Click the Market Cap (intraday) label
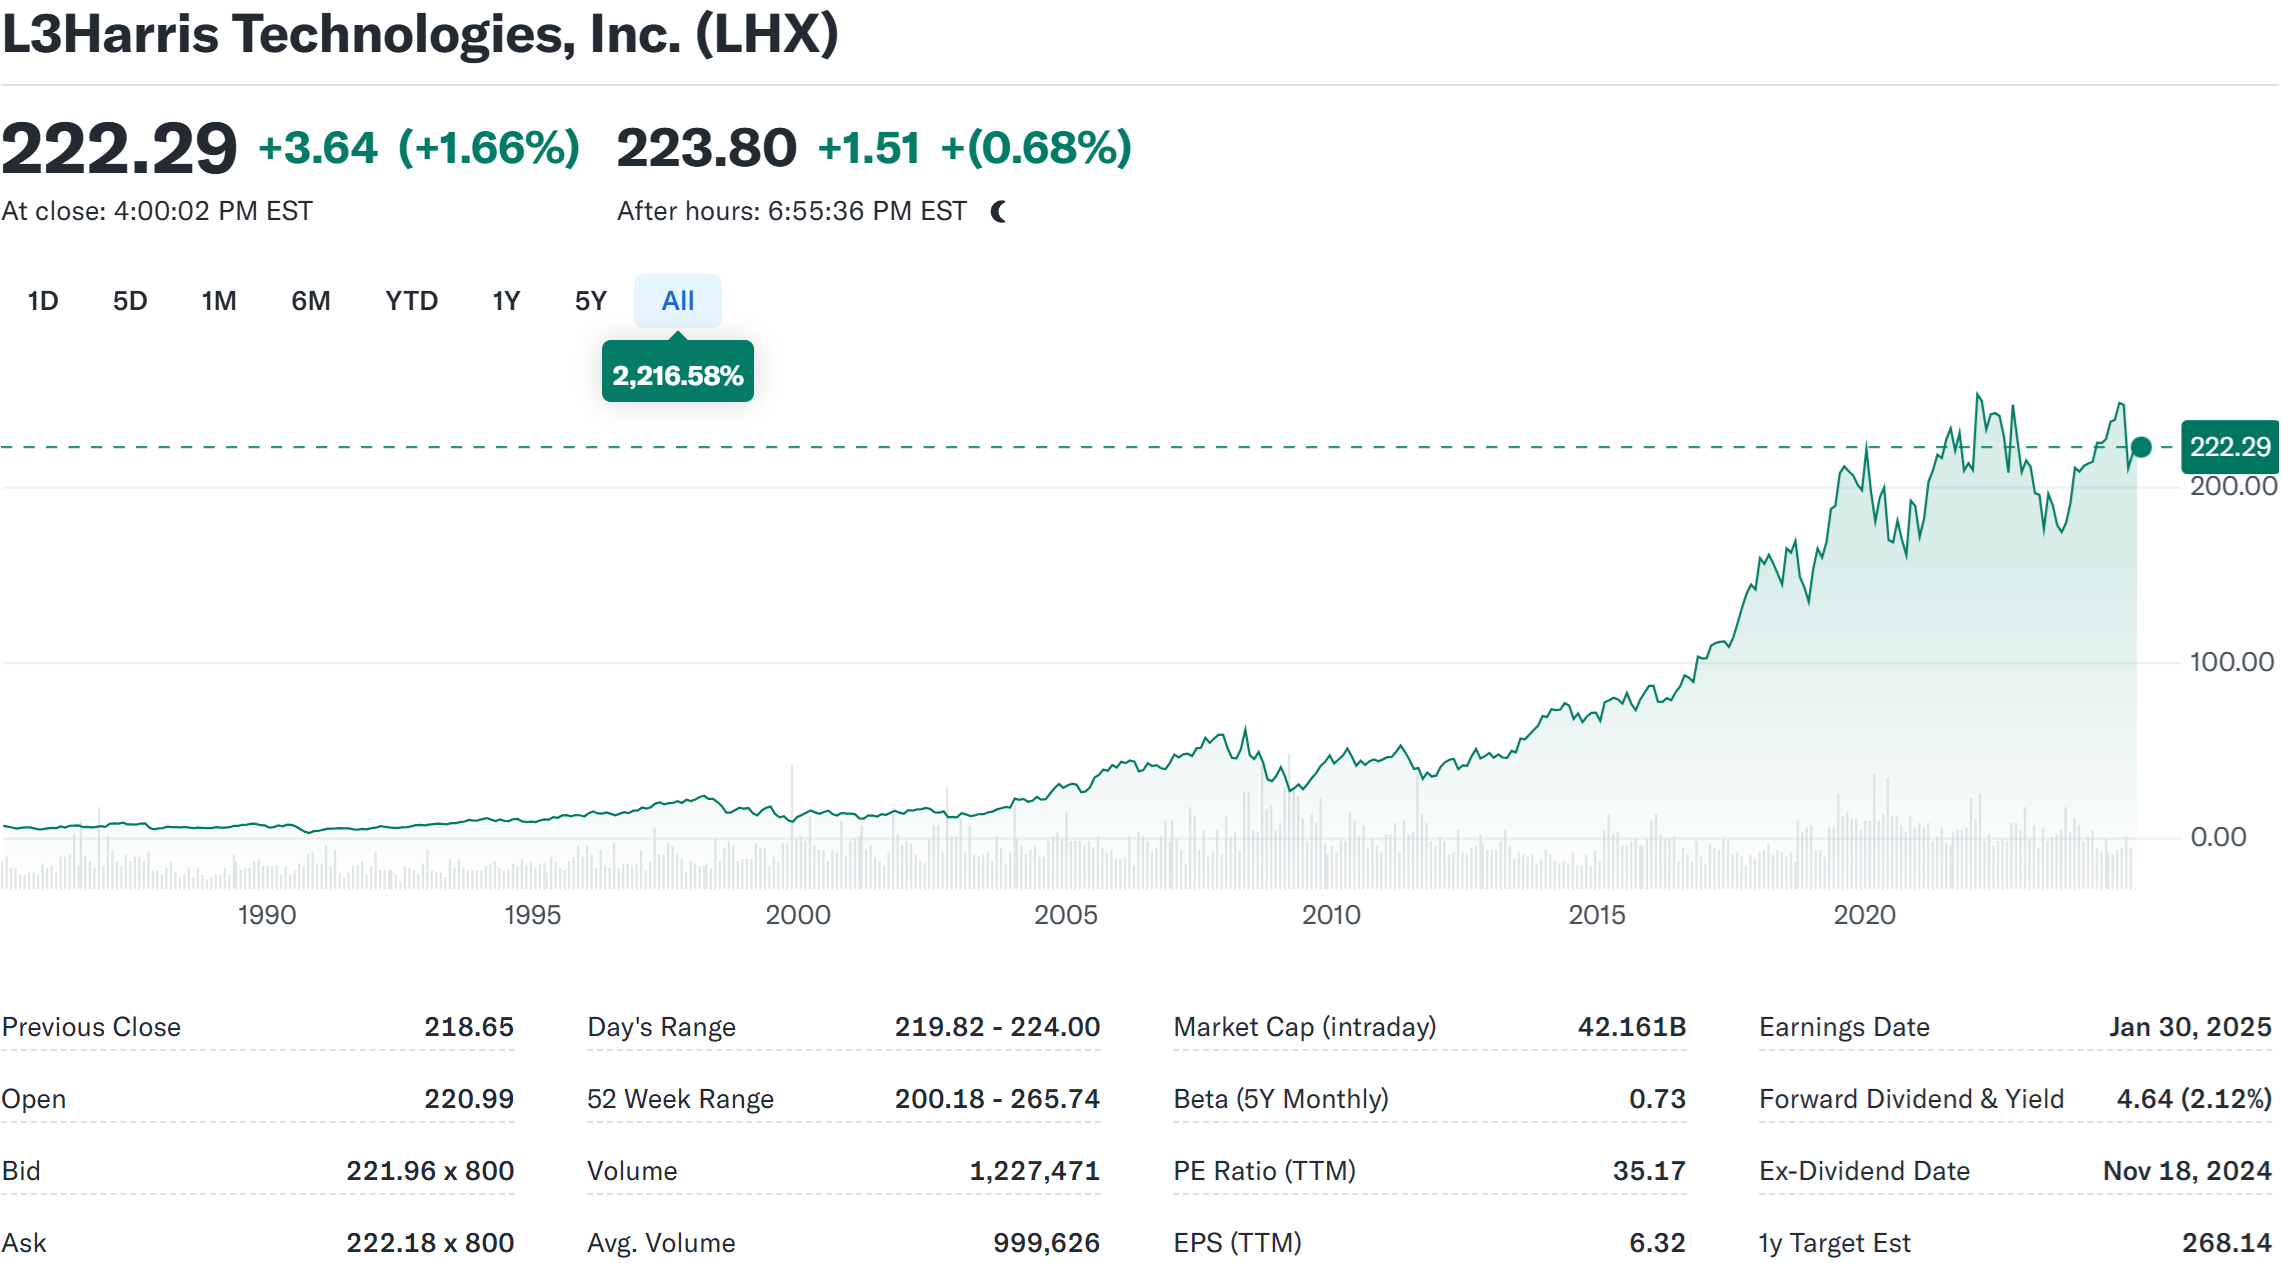 1305,1027
